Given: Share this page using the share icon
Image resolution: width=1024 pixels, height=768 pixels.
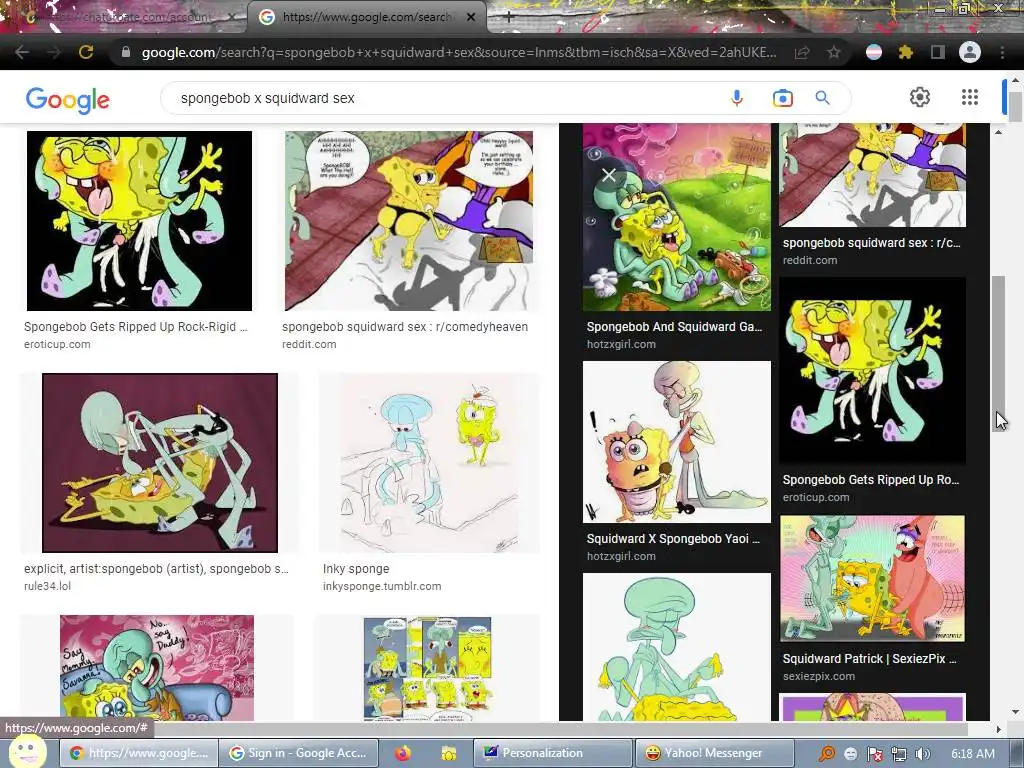Looking at the screenshot, I should pyautogui.click(x=802, y=52).
